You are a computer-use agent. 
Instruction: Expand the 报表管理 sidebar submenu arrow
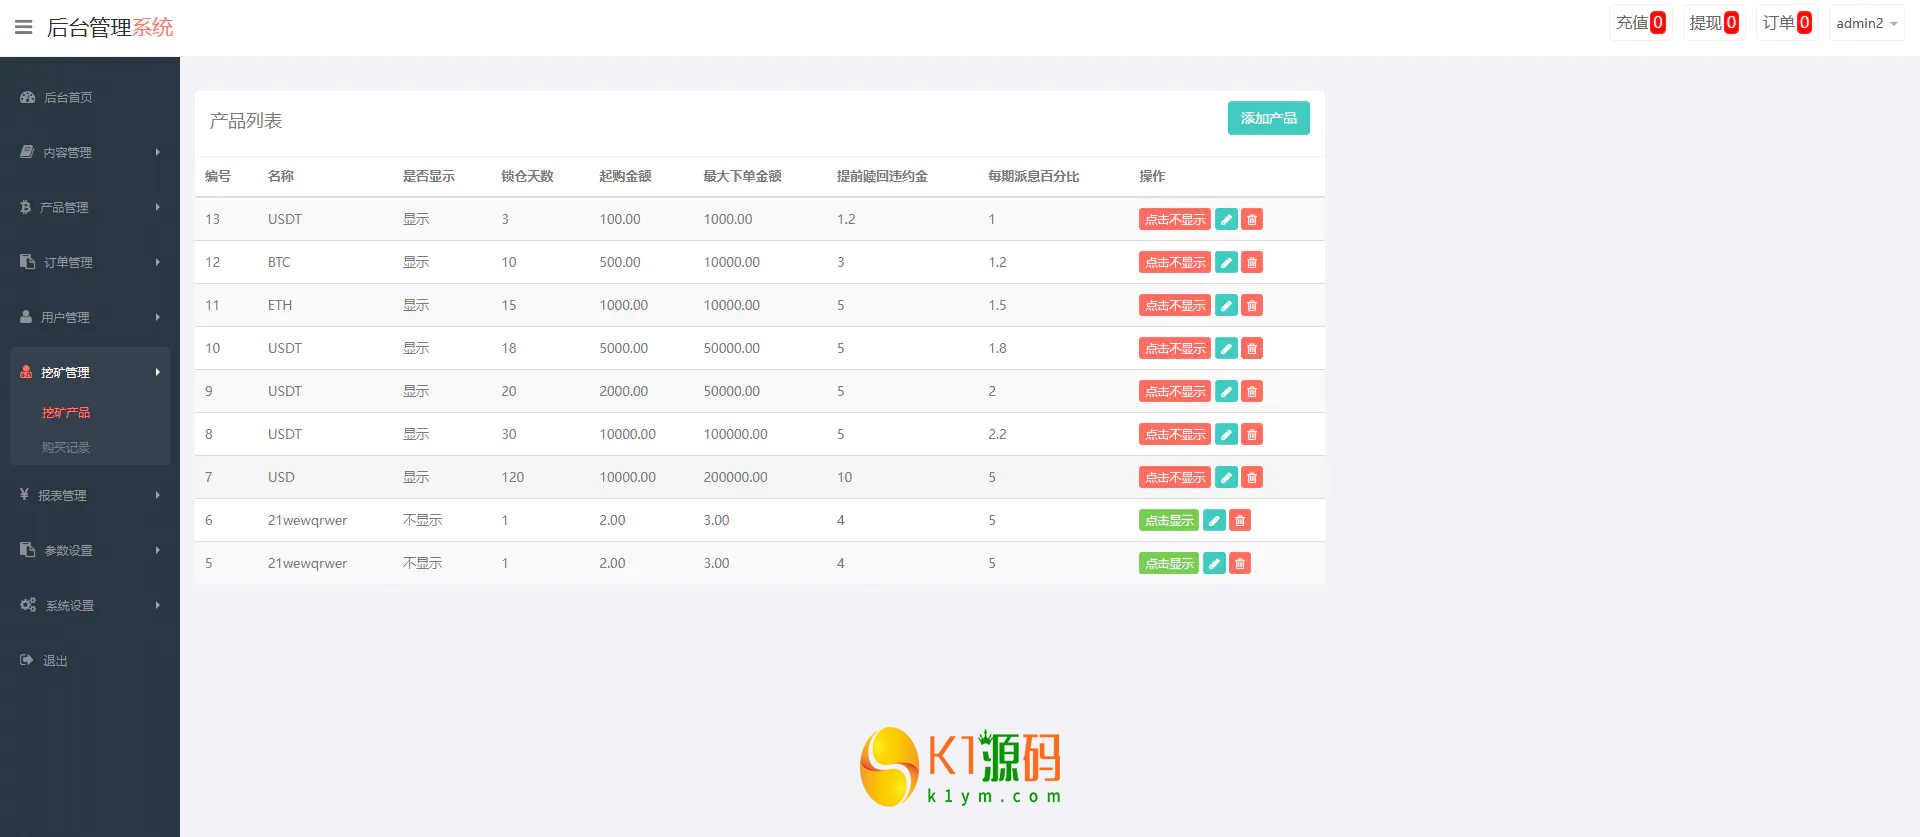point(157,495)
